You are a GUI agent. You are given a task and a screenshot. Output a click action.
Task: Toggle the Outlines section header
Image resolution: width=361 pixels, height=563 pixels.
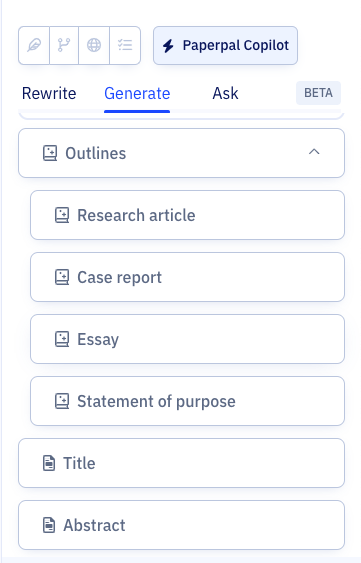(x=181, y=153)
